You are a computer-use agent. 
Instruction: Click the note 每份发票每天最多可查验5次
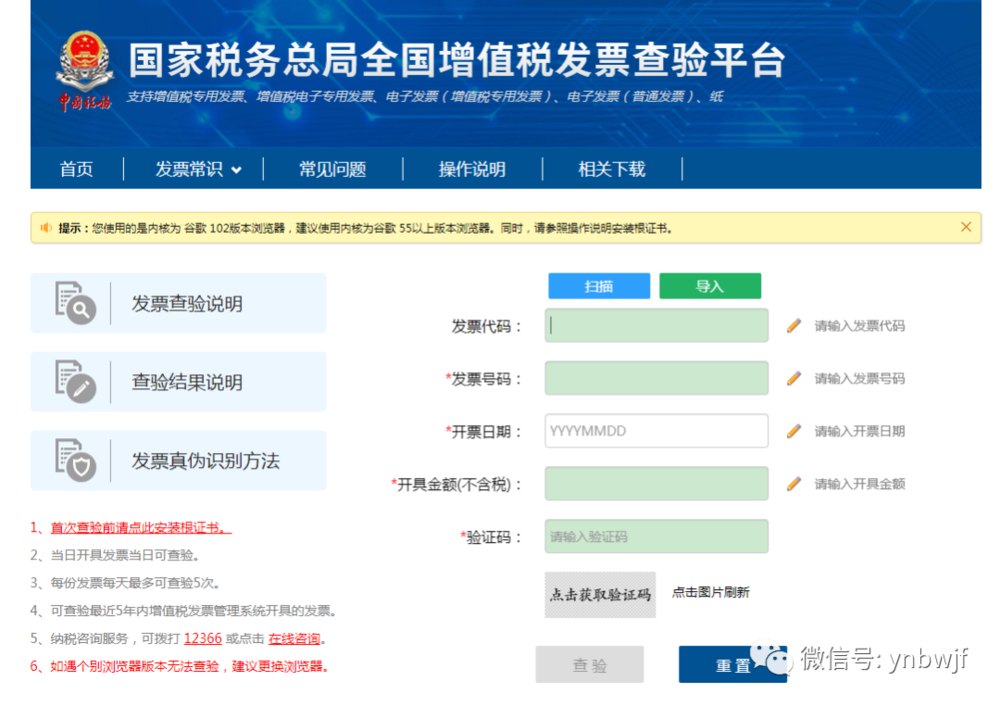pyautogui.click(x=125, y=583)
